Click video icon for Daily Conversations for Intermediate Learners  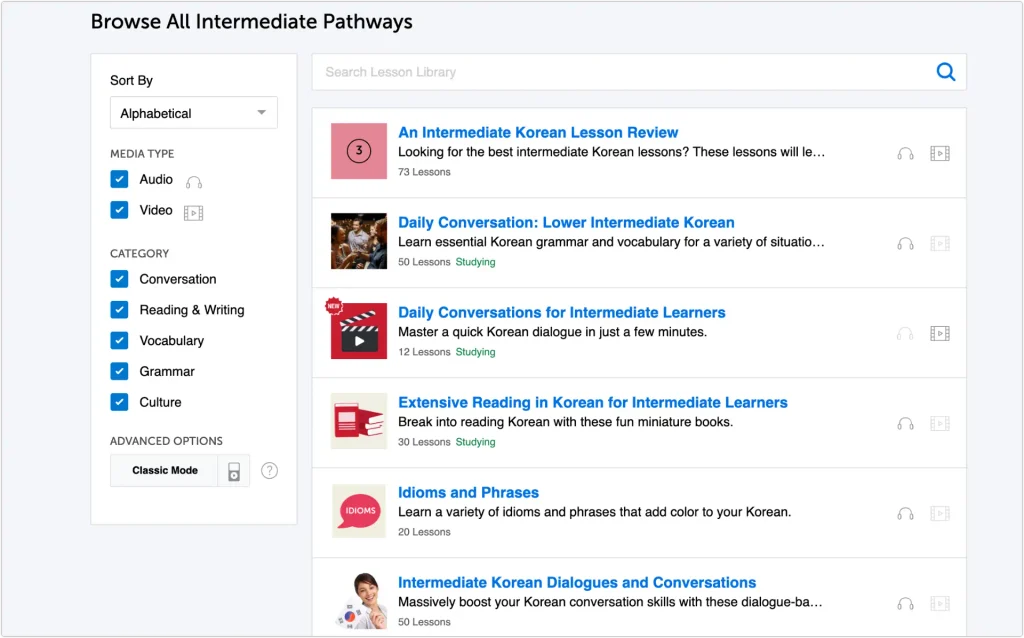coord(940,334)
